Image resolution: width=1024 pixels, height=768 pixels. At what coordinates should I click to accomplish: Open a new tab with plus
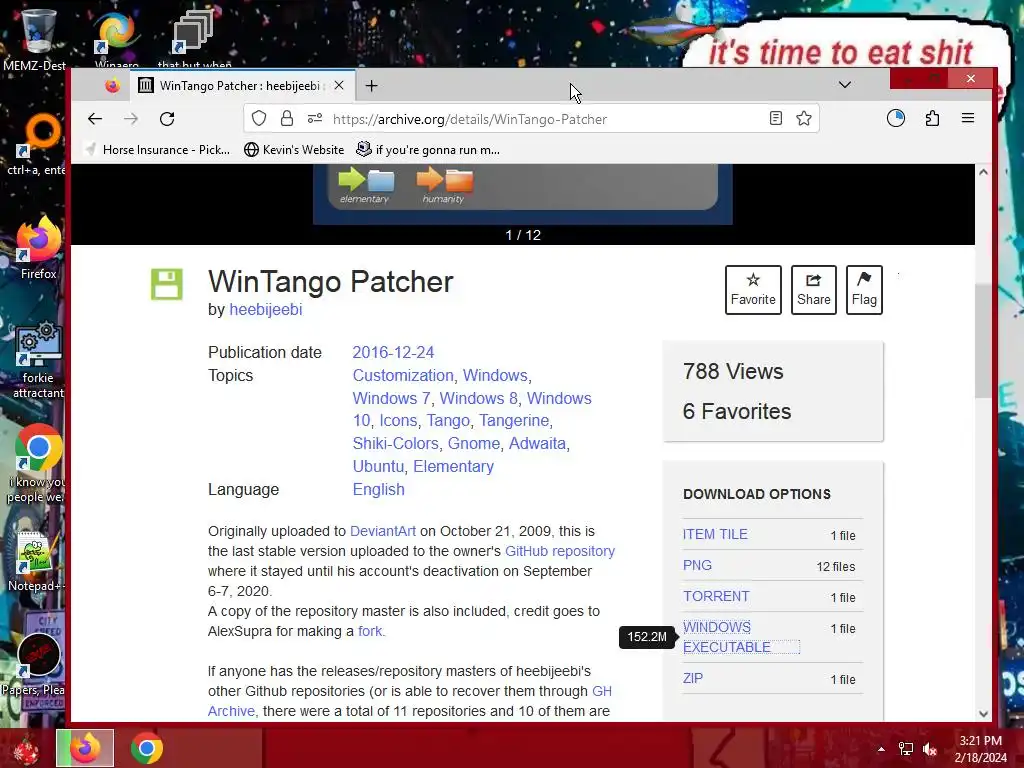point(372,86)
